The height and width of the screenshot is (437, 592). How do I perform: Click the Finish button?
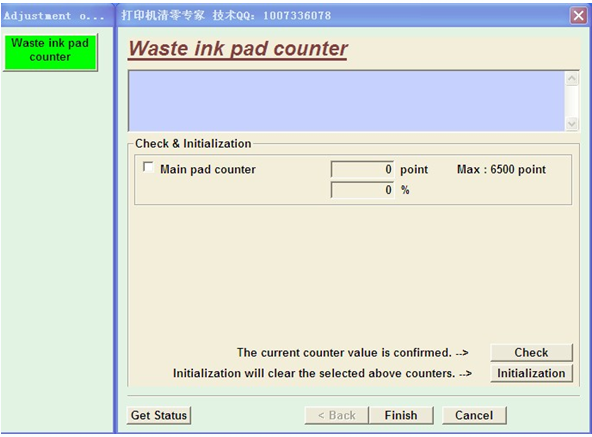pos(401,415)
